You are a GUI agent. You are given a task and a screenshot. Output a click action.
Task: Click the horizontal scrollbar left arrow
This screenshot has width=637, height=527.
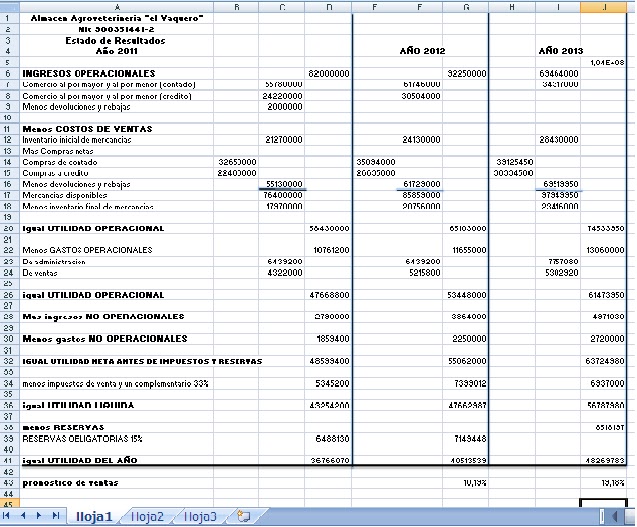615,516
